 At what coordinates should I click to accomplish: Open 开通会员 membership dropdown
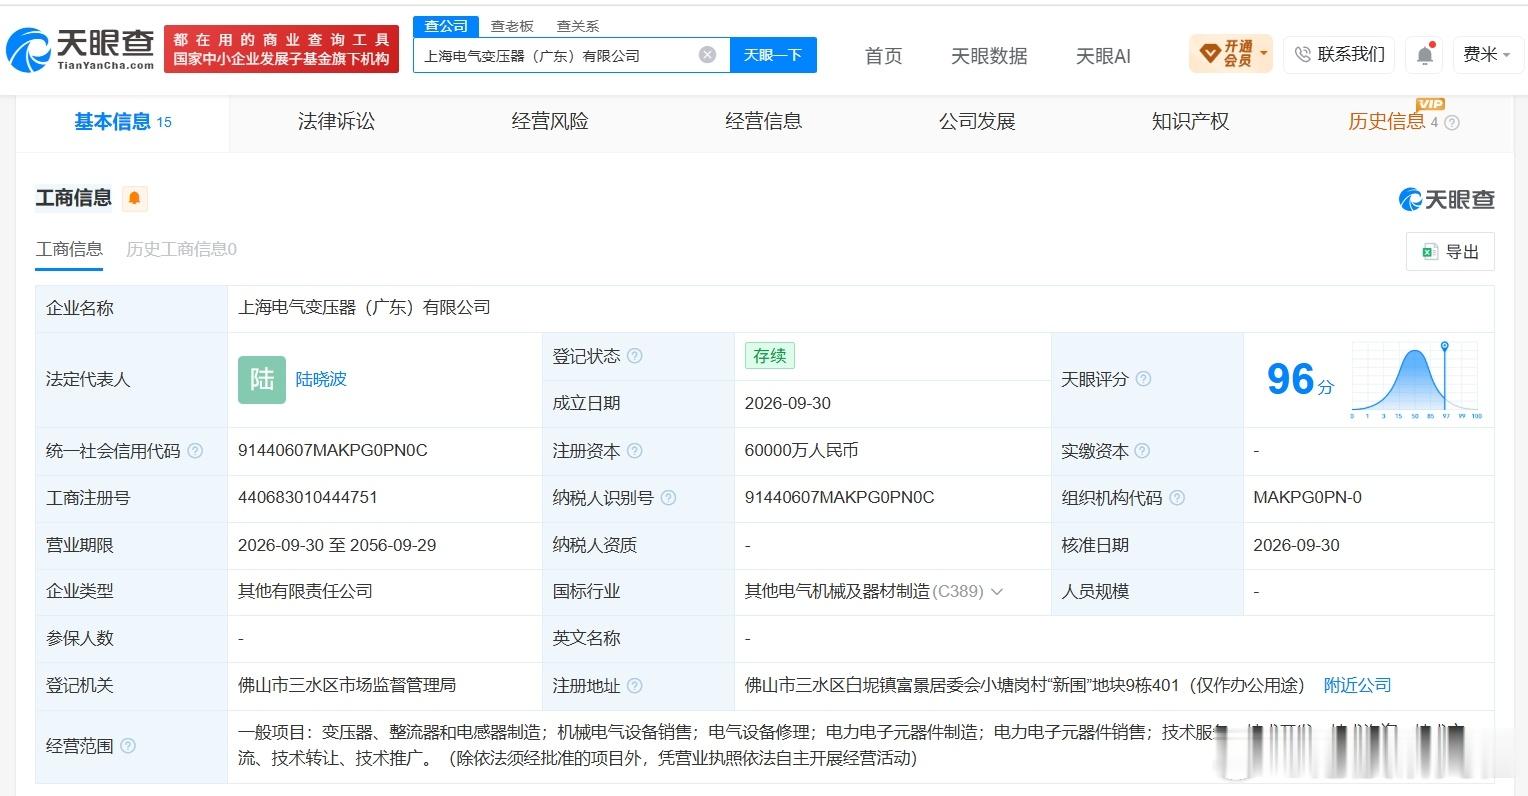1230,54
